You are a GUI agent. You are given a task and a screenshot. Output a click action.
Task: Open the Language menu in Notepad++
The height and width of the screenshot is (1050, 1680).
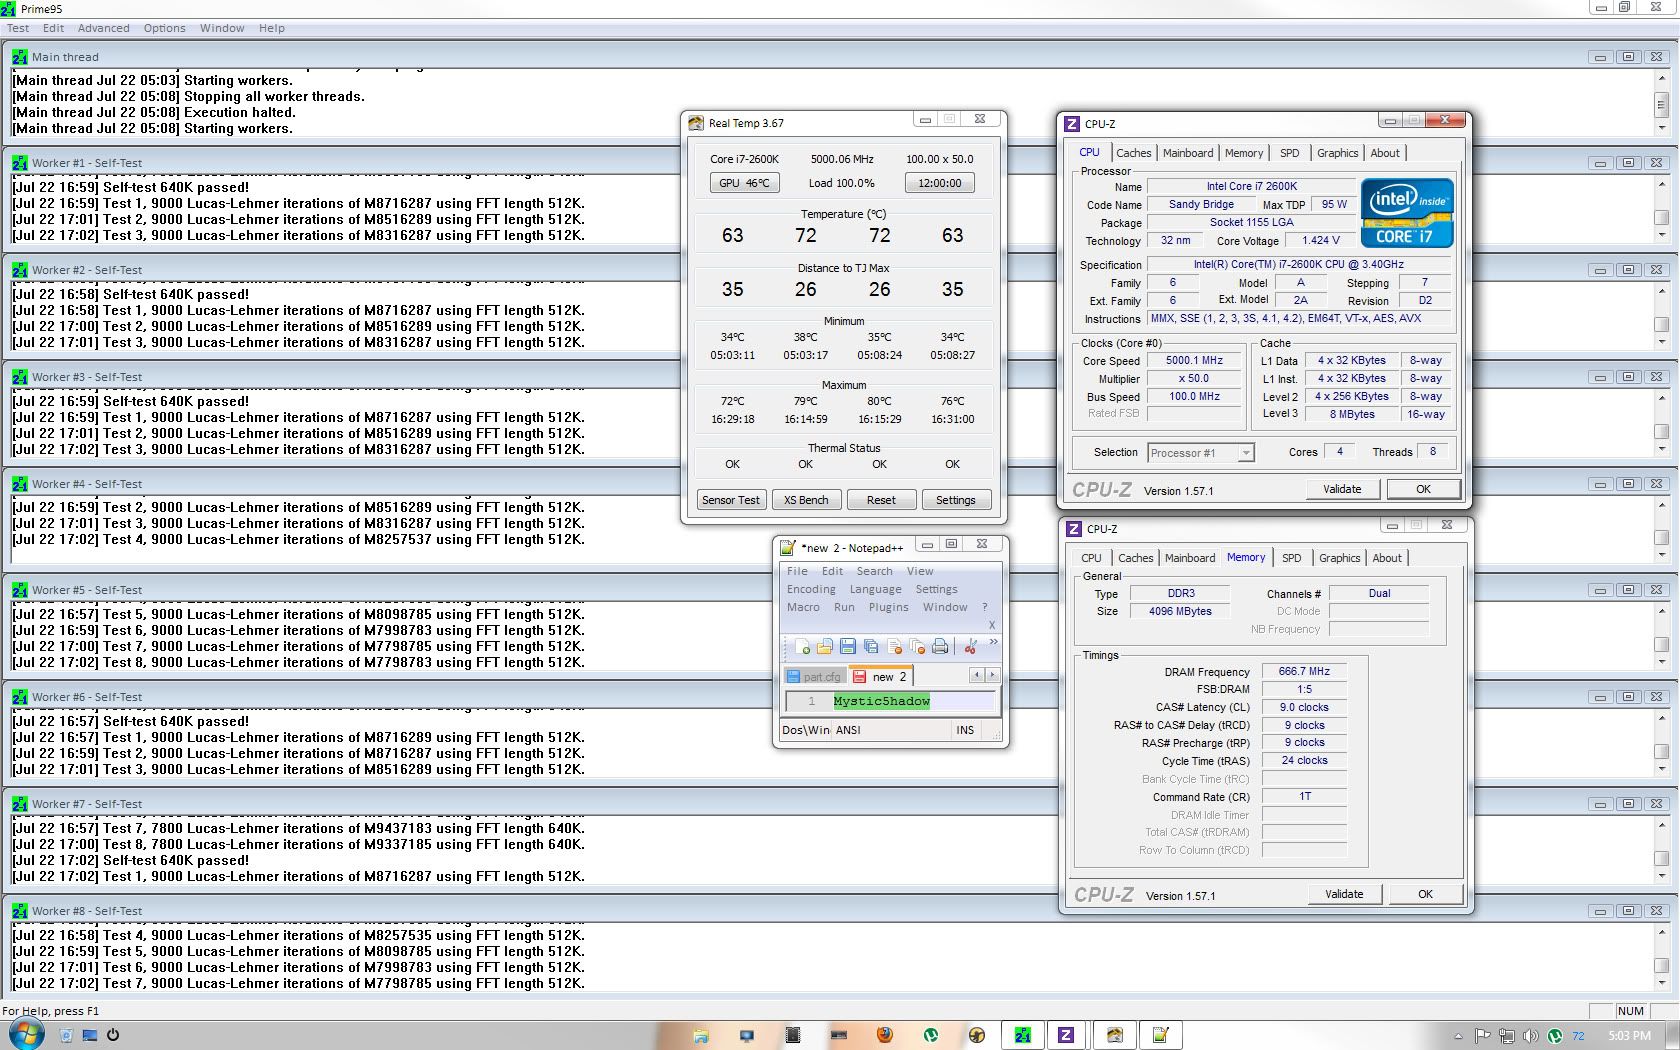click(x=876, y=589)
